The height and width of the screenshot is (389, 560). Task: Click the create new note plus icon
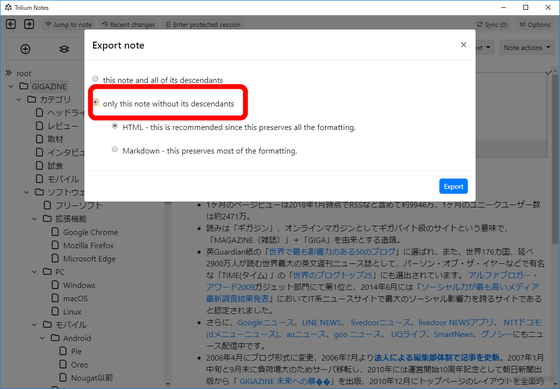[x=25, y=49]
